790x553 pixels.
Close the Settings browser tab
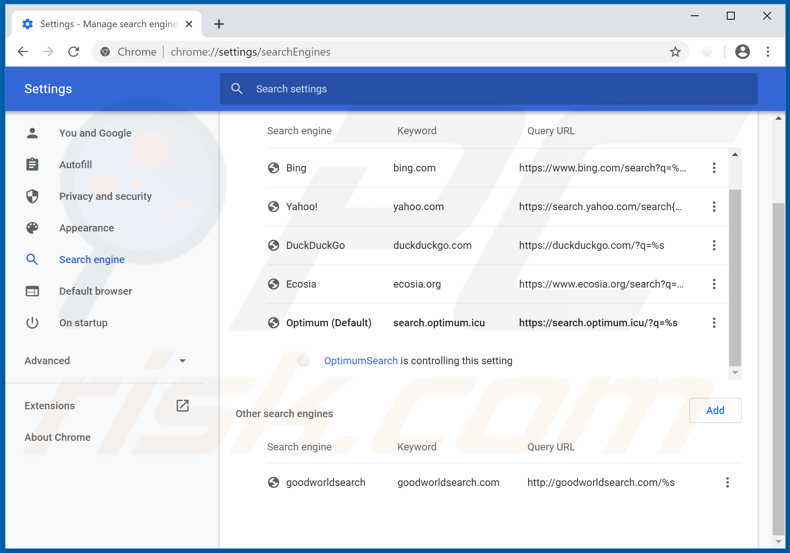point(189,24)
